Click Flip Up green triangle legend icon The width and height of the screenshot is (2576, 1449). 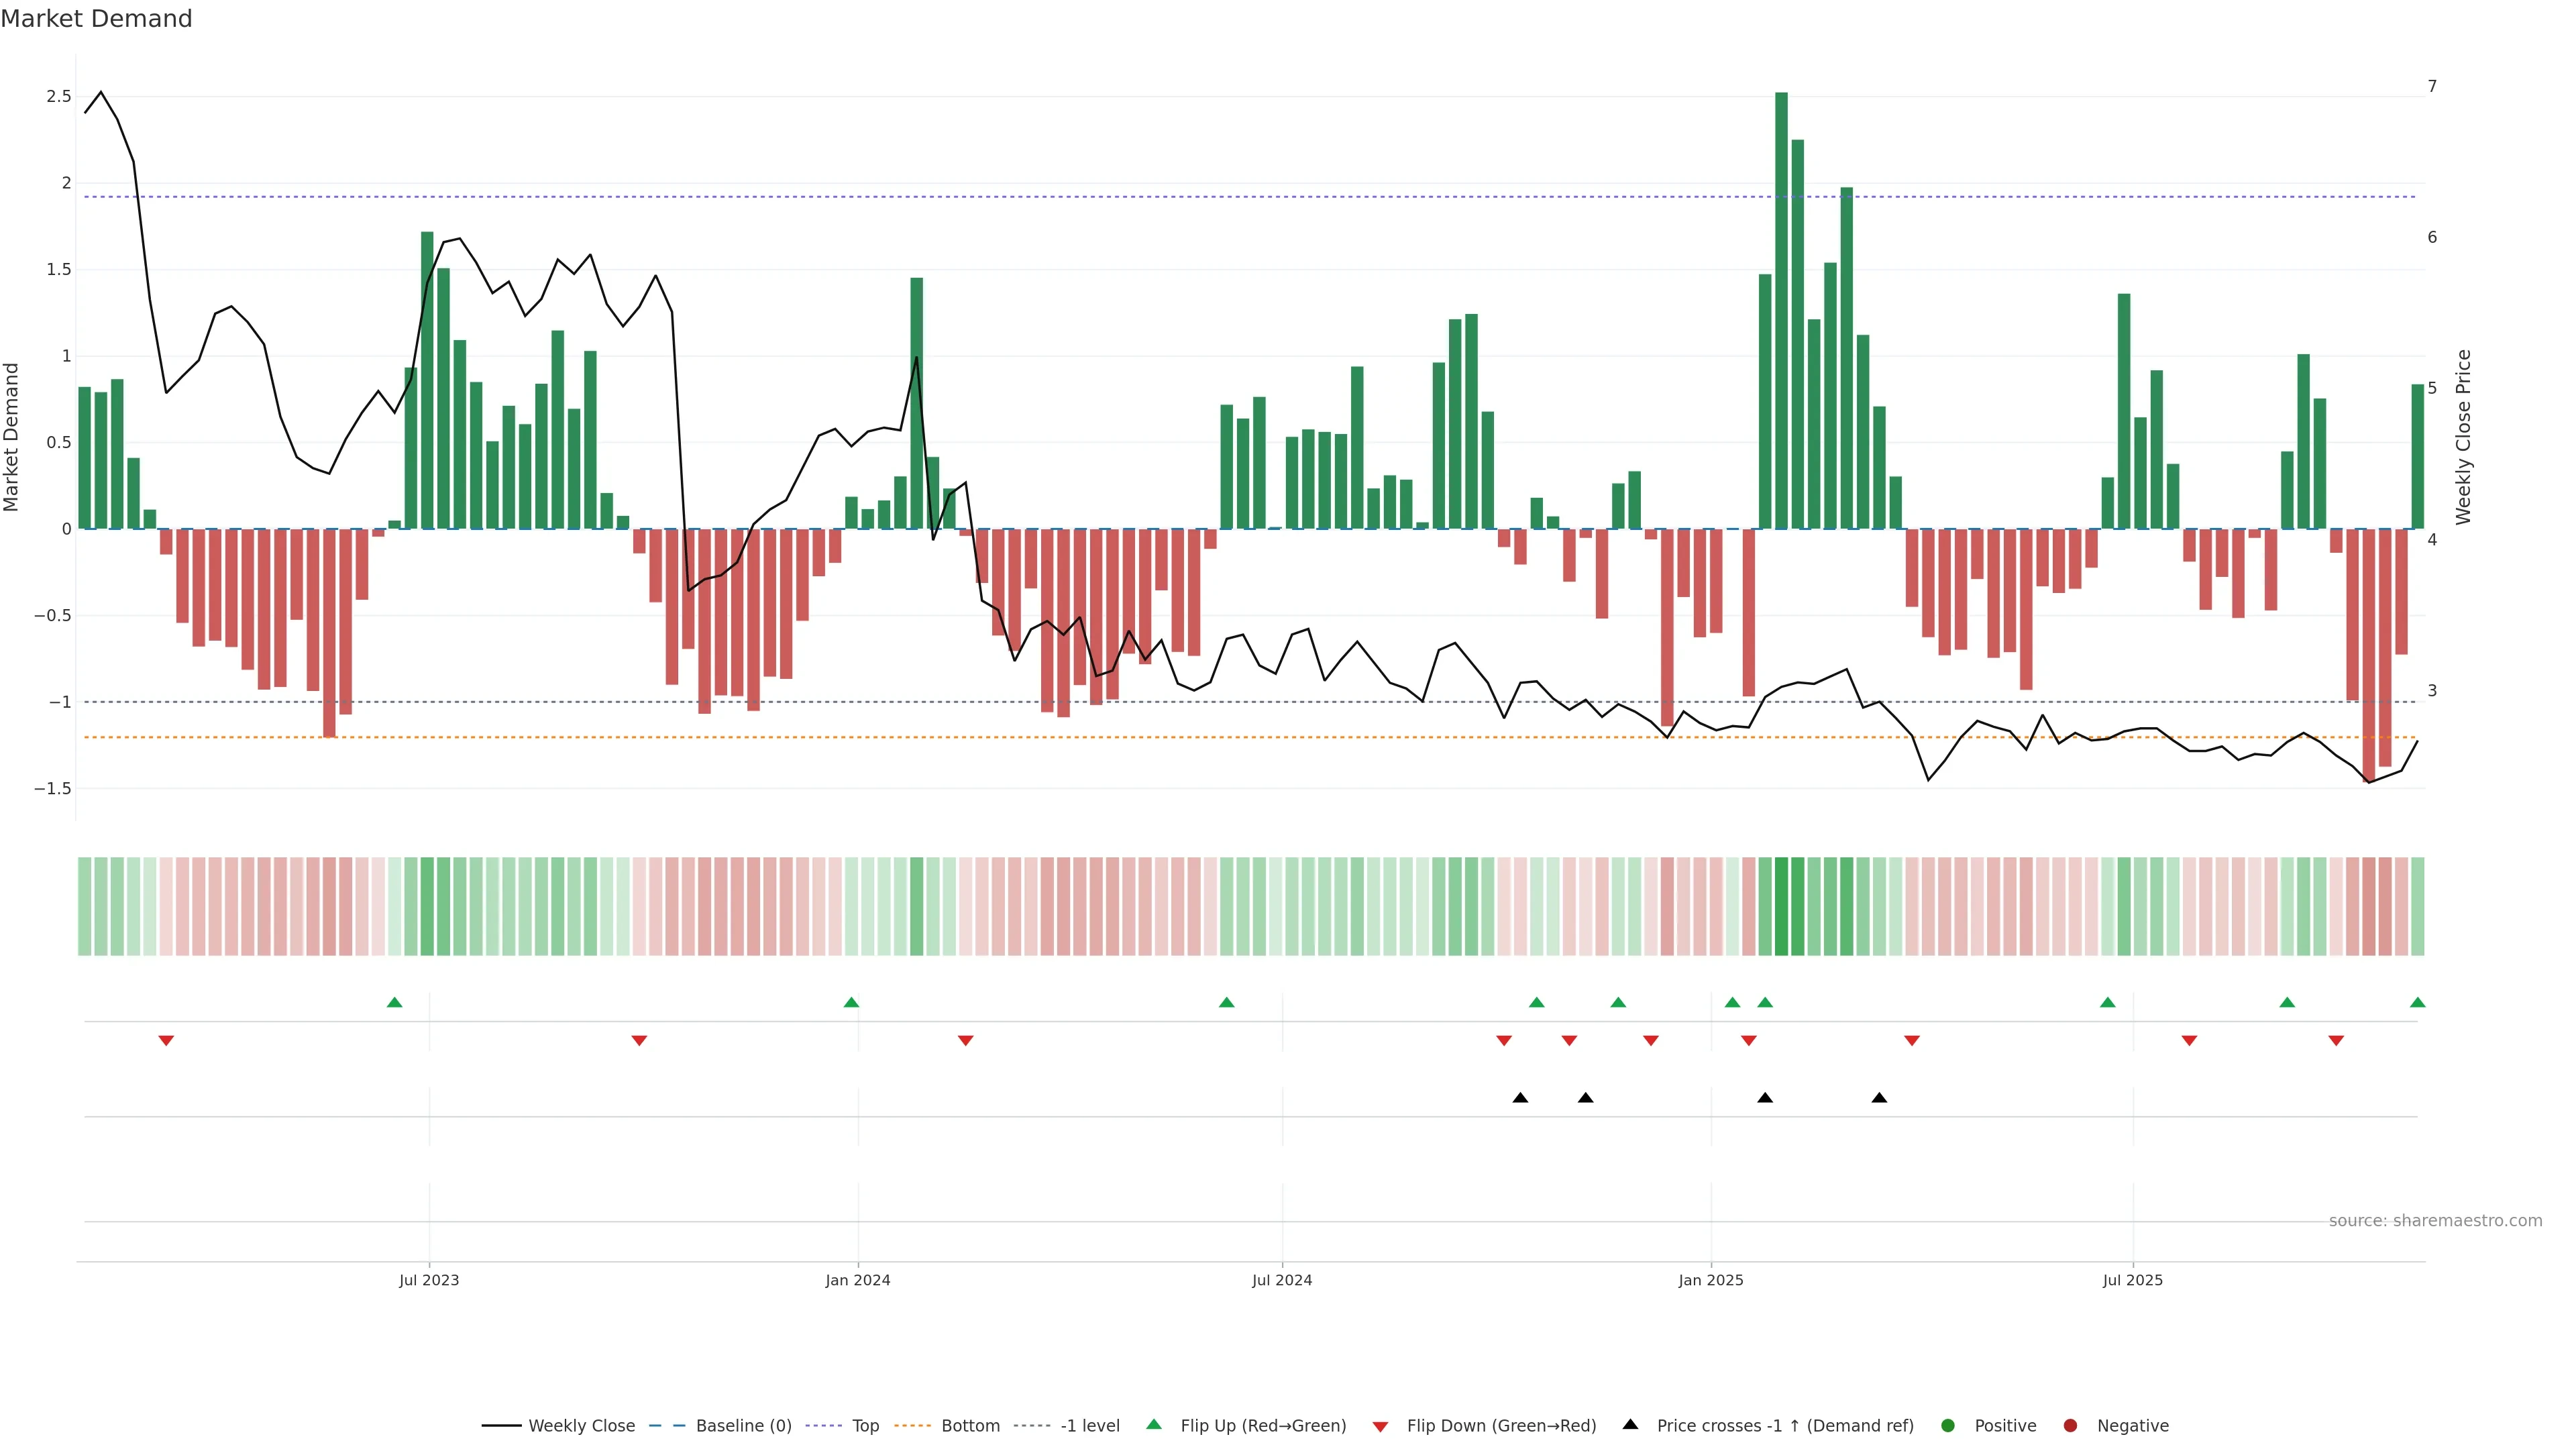[1154, 1424]
